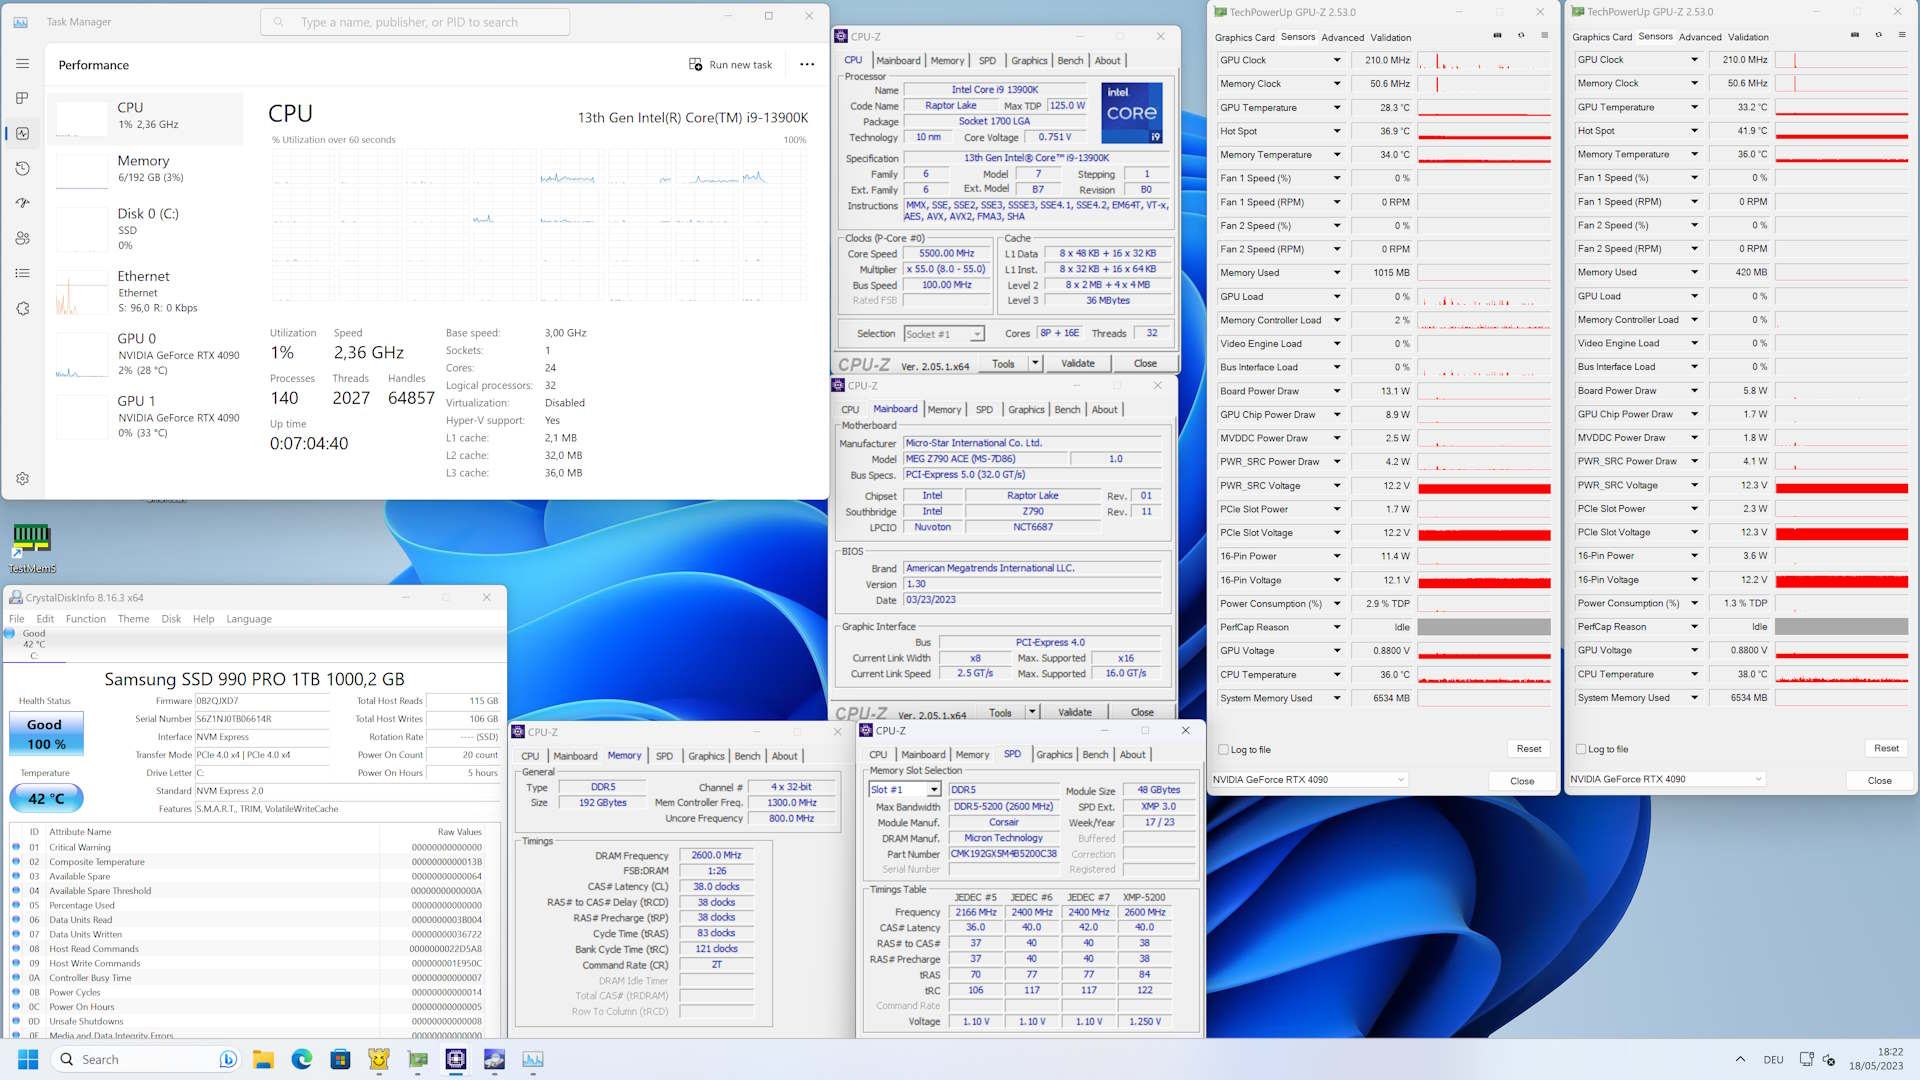
Task: Click Good 100 % health status button
Action: (45, 734)
